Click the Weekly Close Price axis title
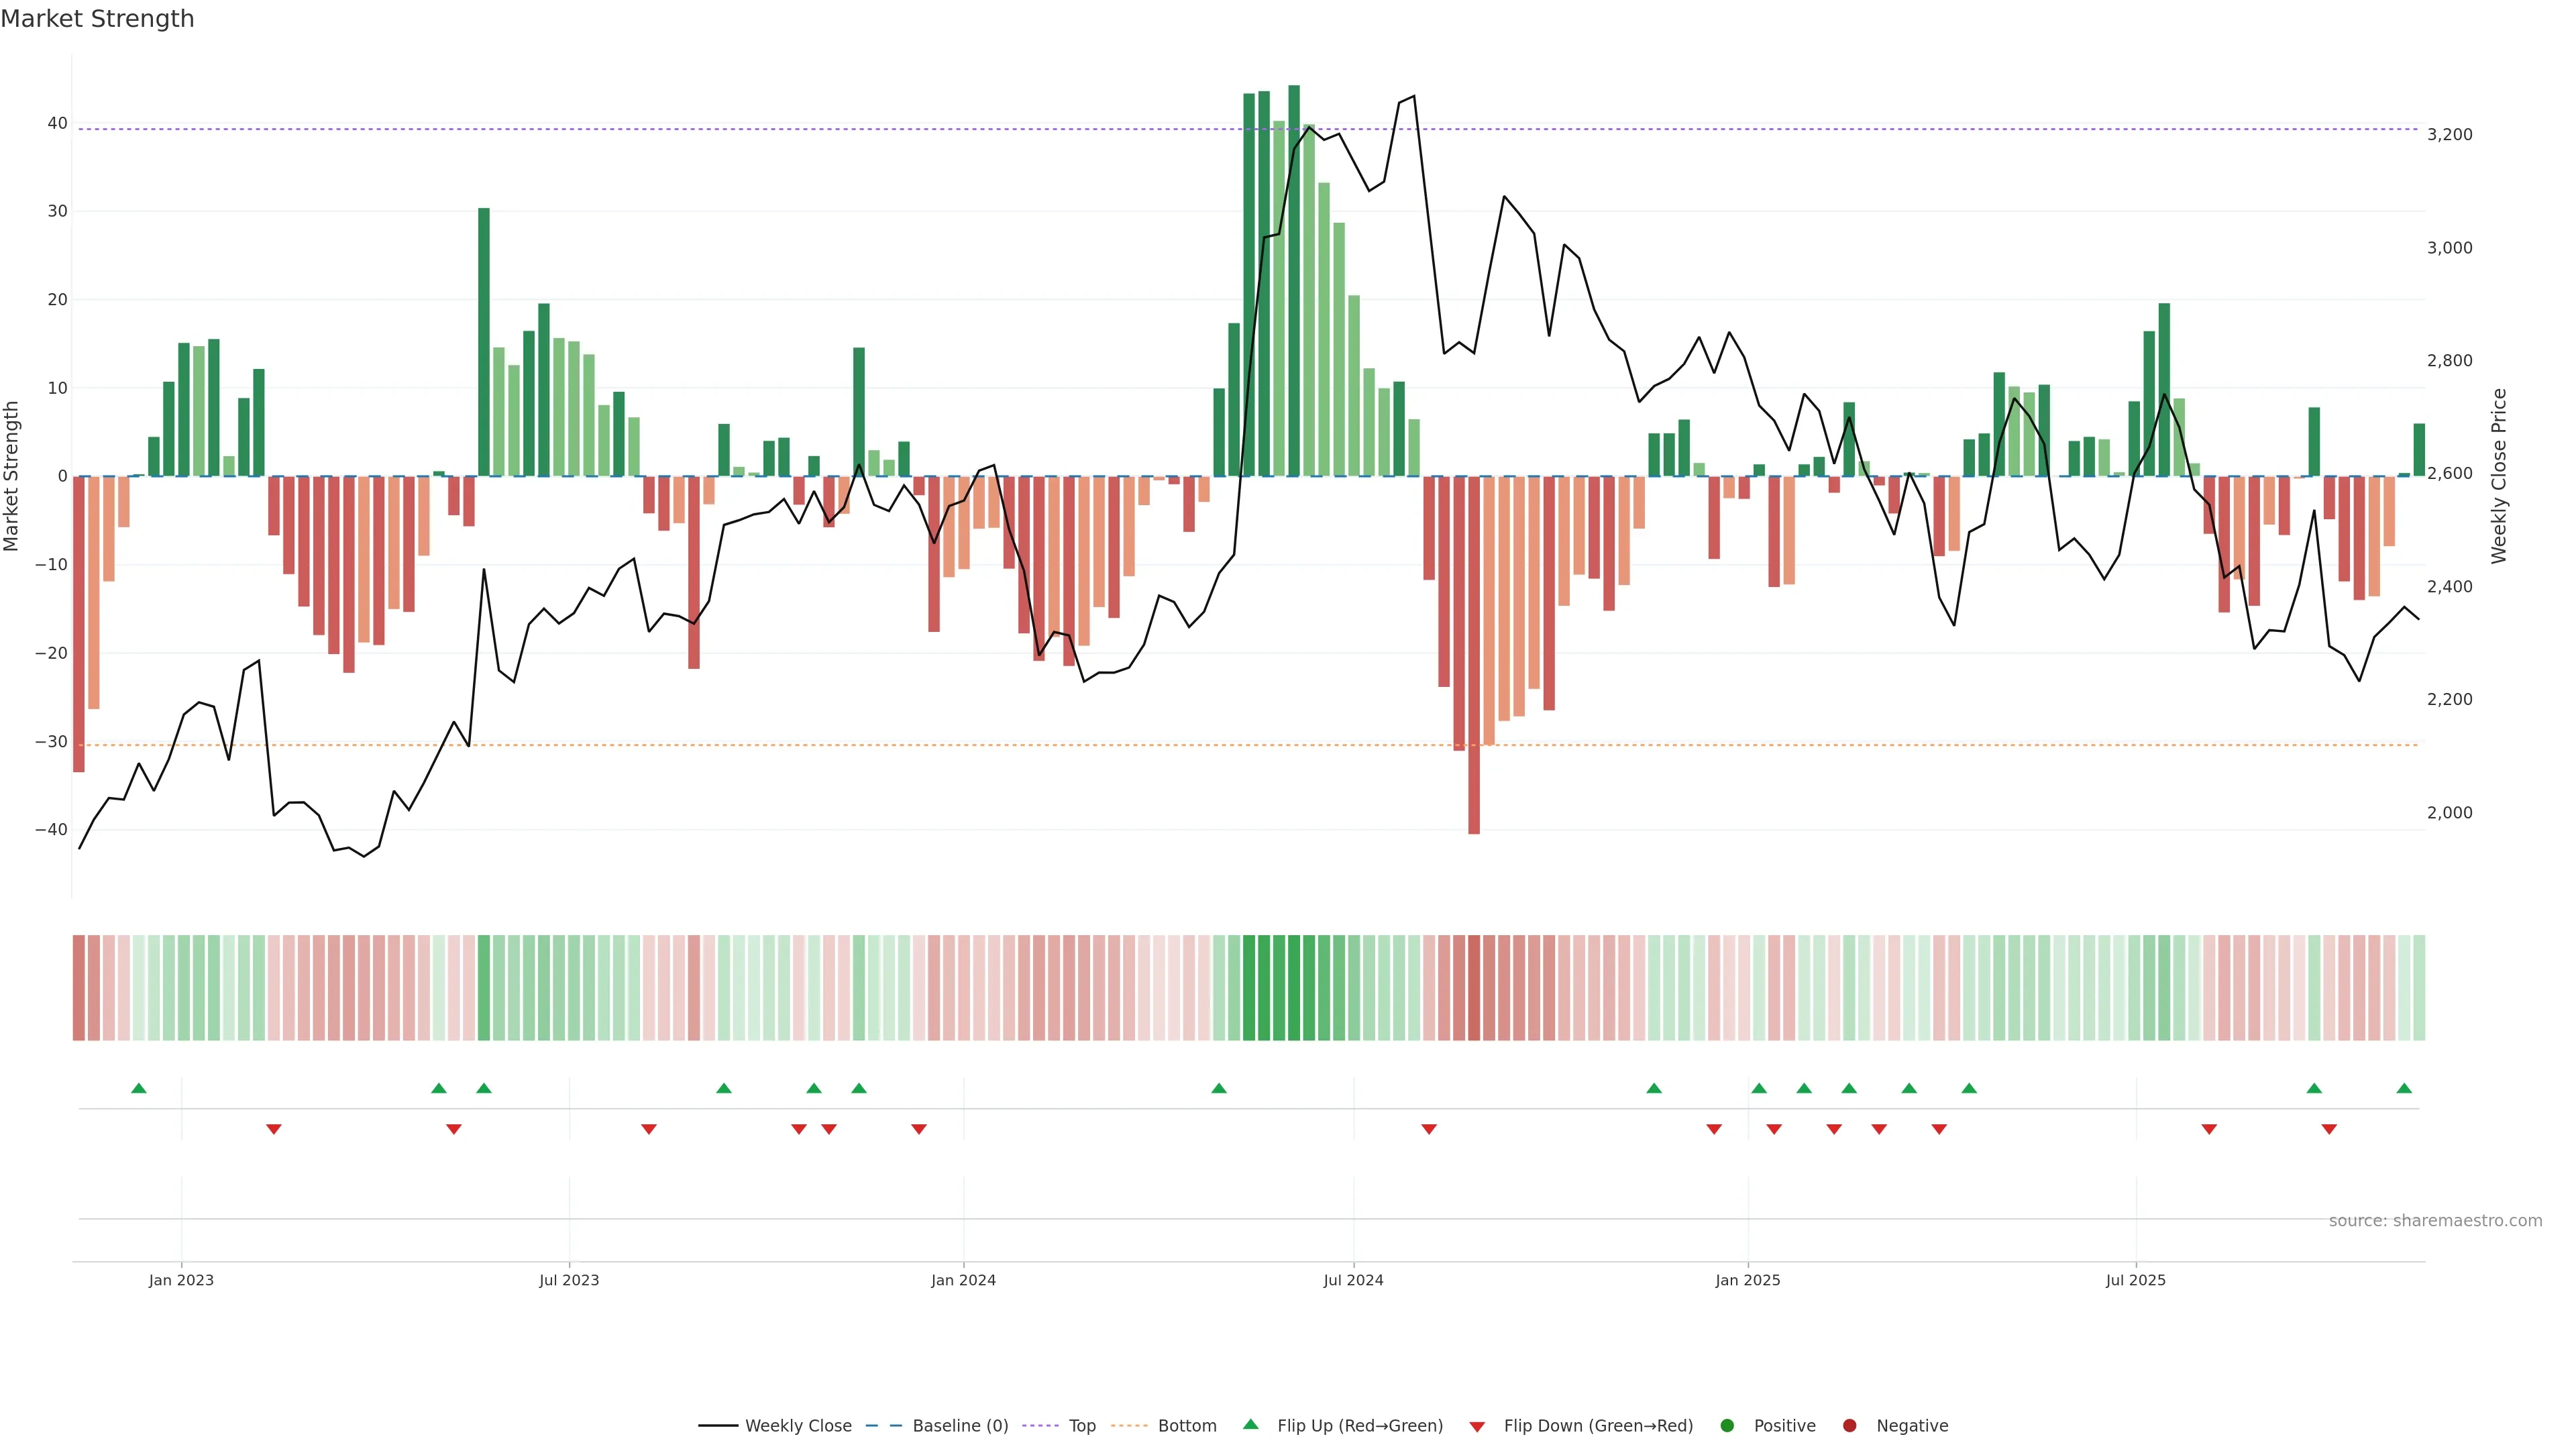This screenshot has width=2576, height=1449. point(2499,476)
